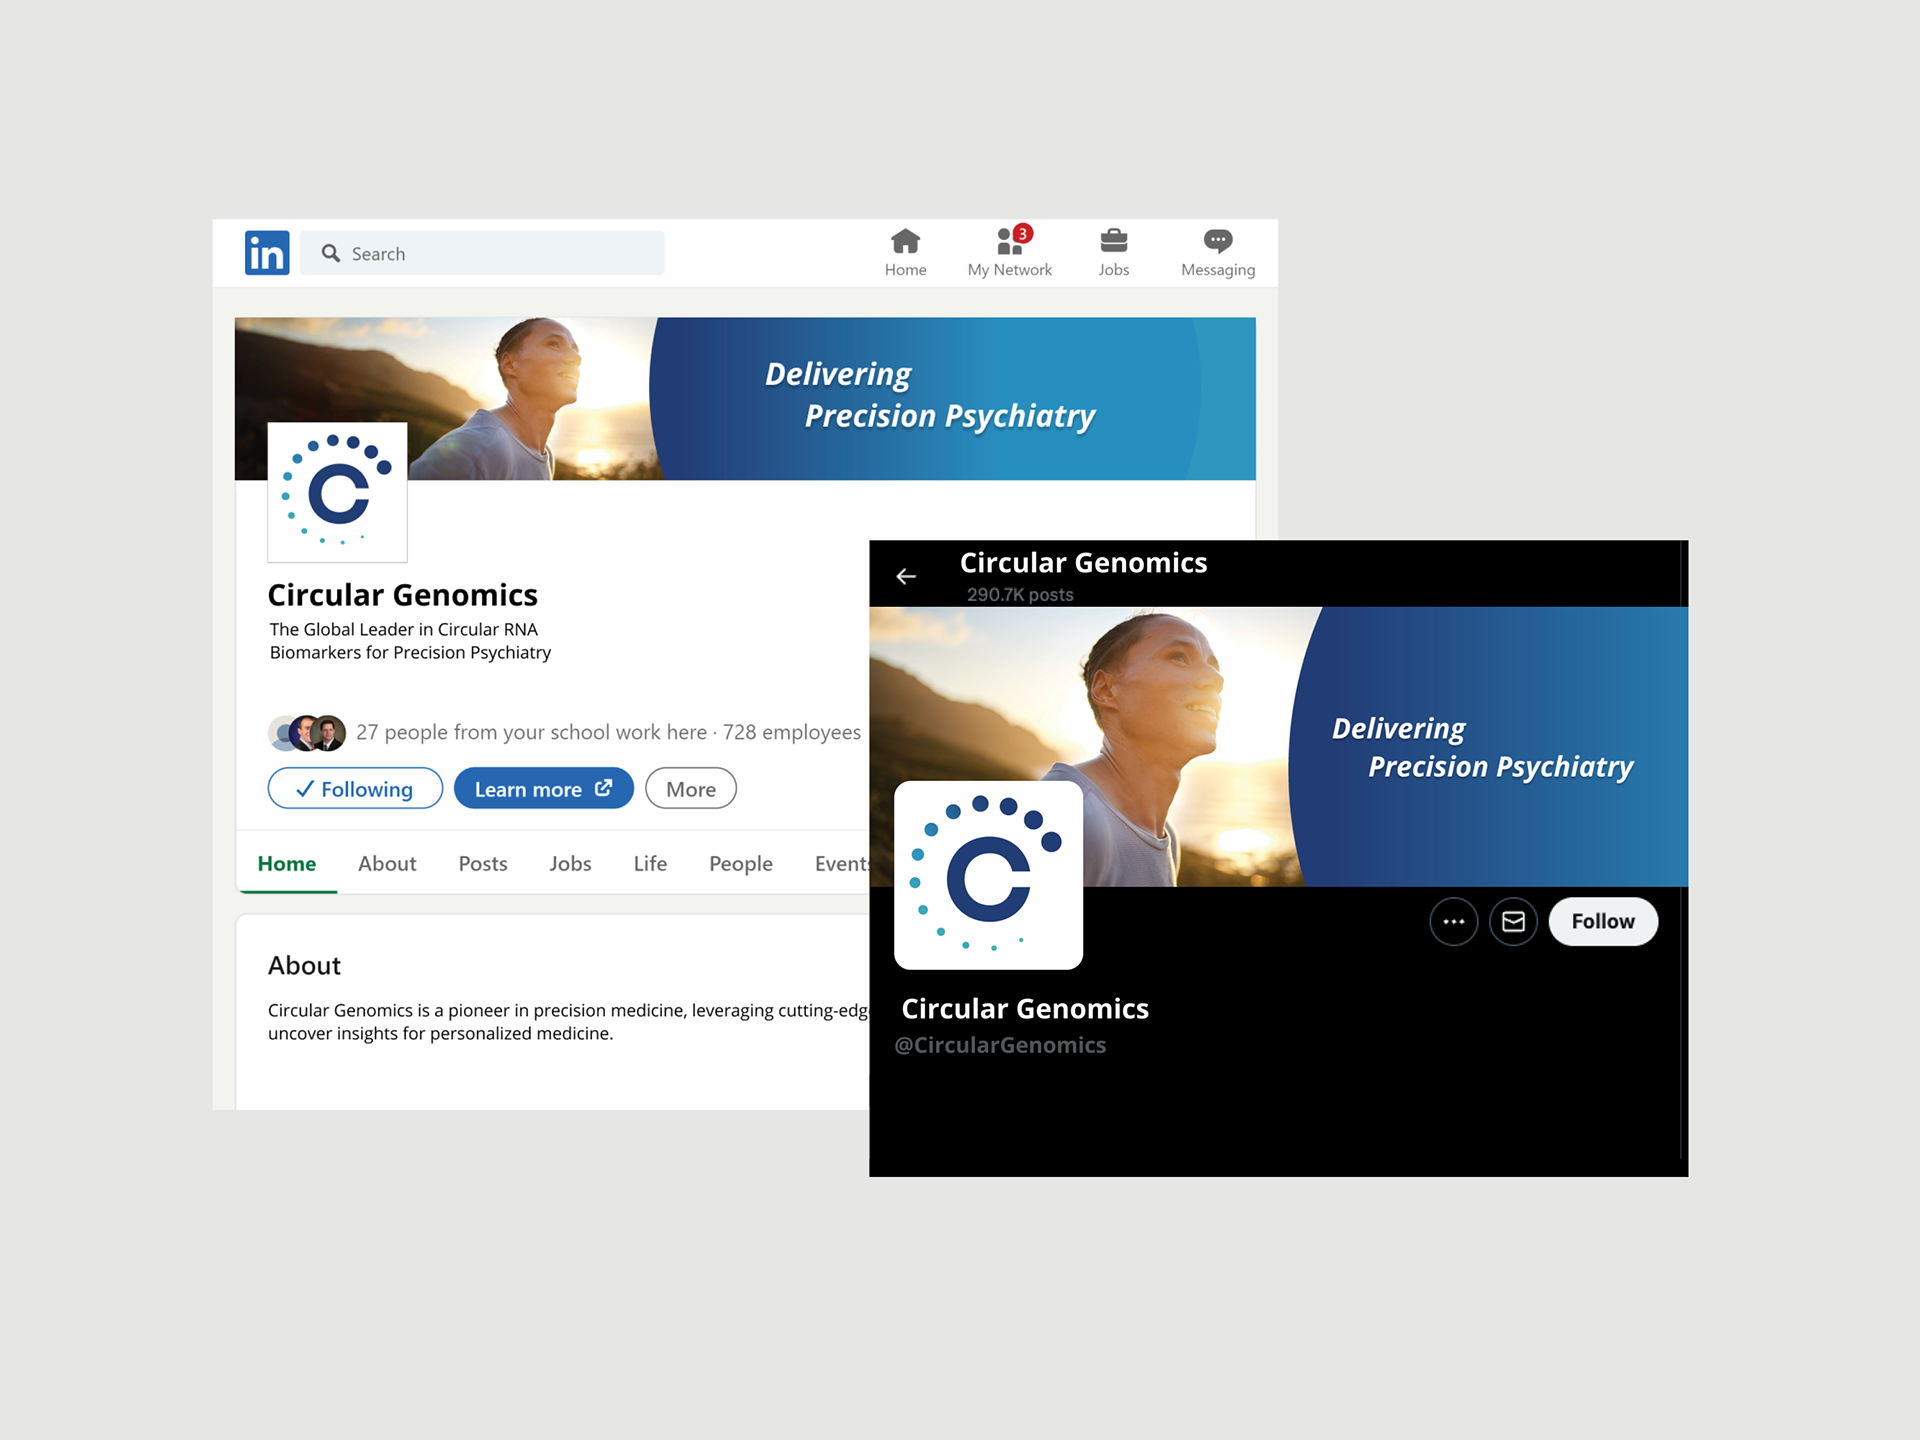
Task: Click Circular Genomics header title in Twitter window
Action: pos(1083,563)
